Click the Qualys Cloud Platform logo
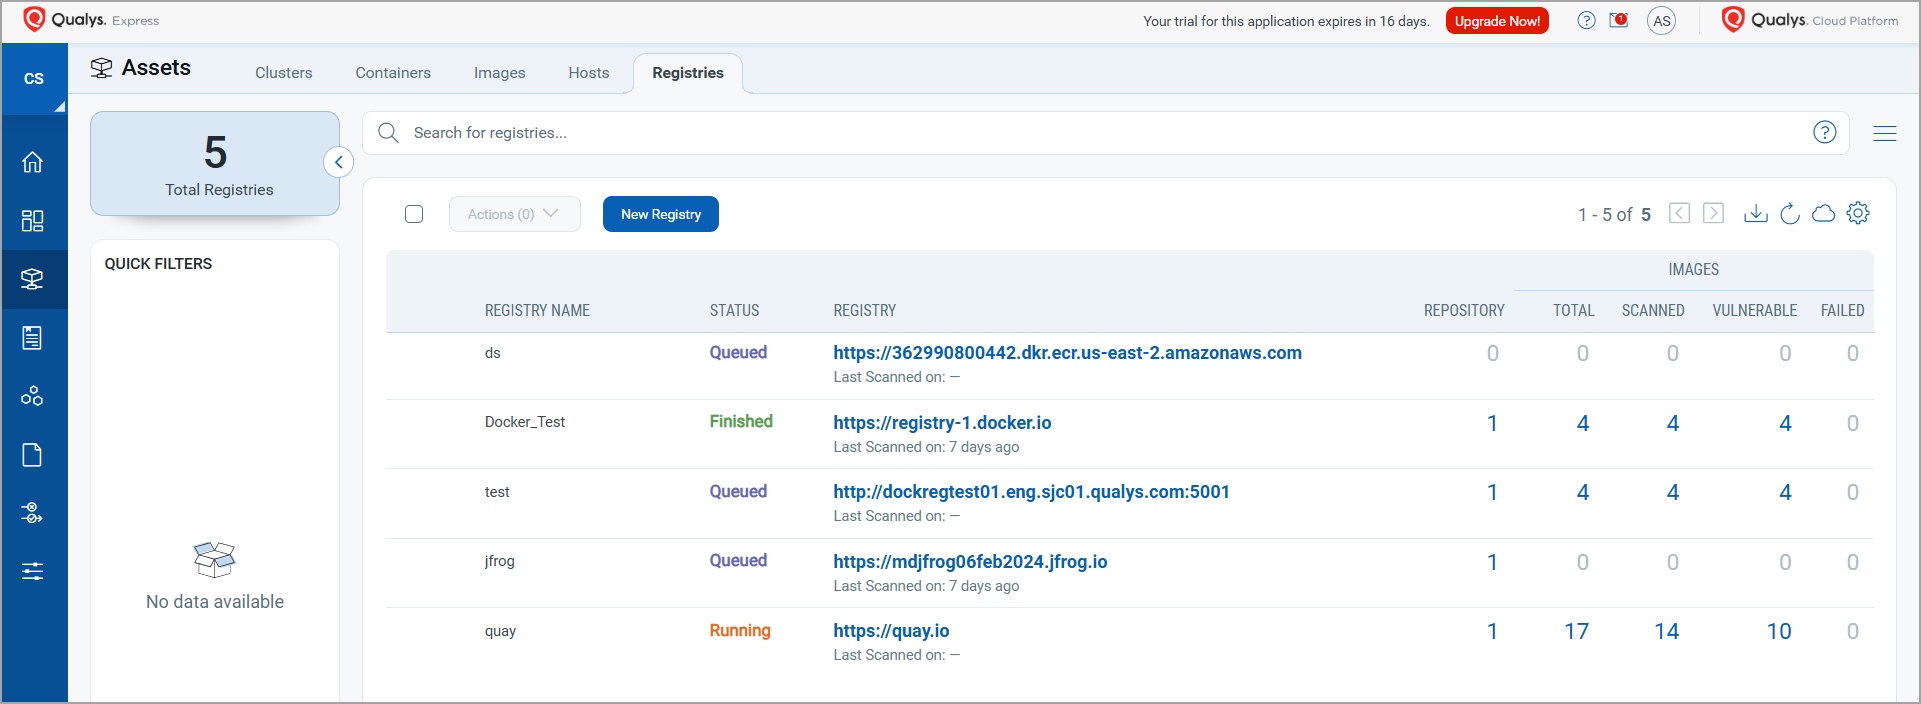 1809,20
